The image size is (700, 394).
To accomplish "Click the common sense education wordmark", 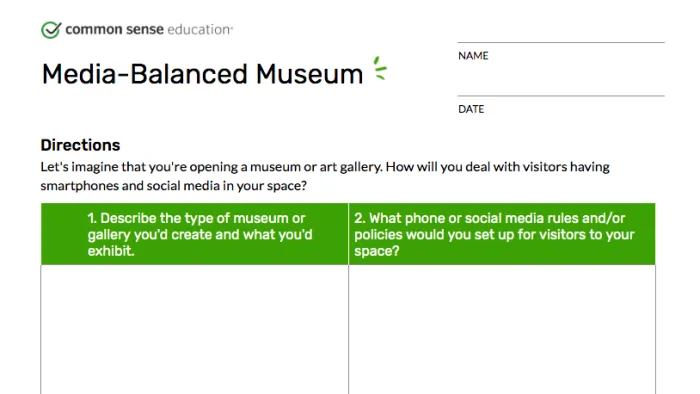I will click(149, 29).
